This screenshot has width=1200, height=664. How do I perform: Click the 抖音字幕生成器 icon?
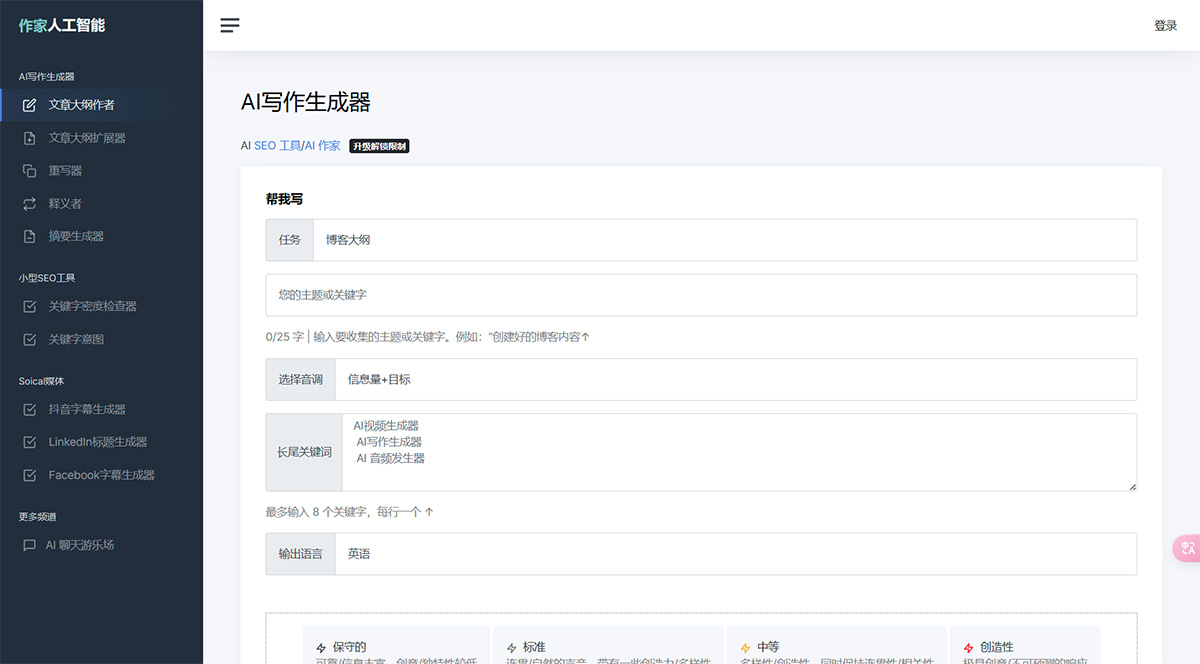click(31, 409)
